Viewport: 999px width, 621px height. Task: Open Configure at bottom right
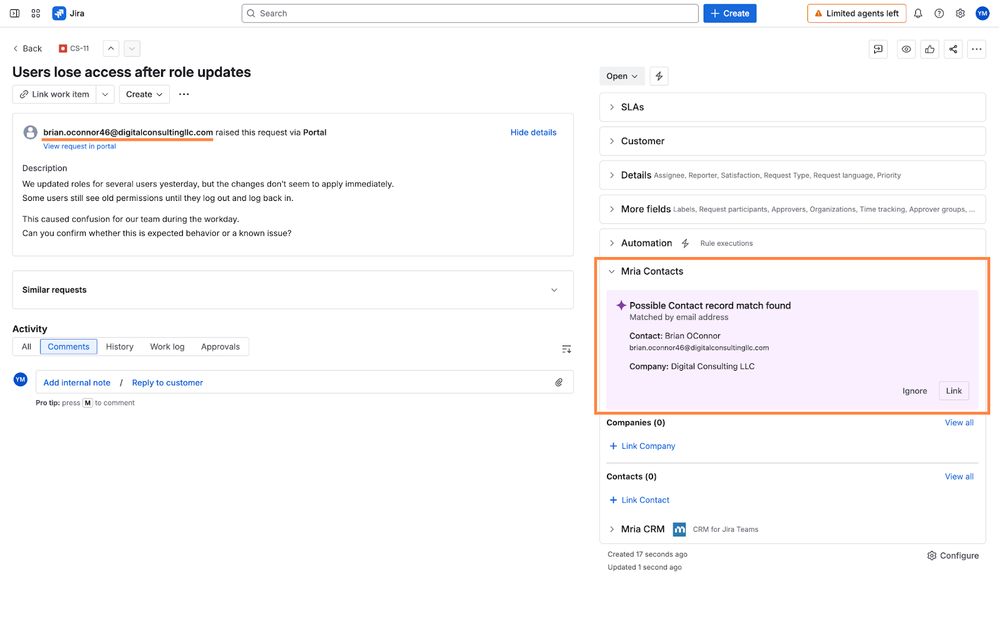tap(953, 556)
